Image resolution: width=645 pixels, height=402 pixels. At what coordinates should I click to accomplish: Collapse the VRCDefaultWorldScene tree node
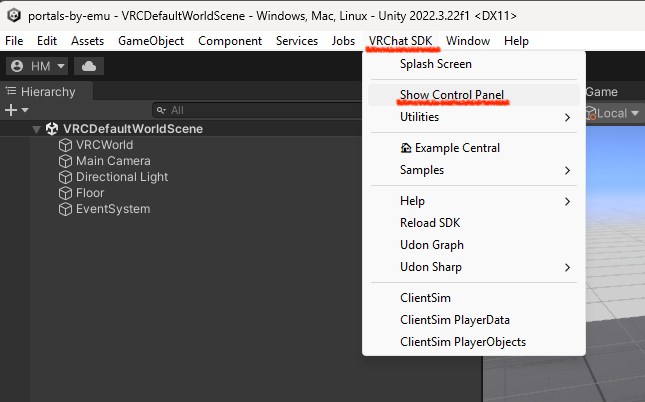tap(37, 129)
